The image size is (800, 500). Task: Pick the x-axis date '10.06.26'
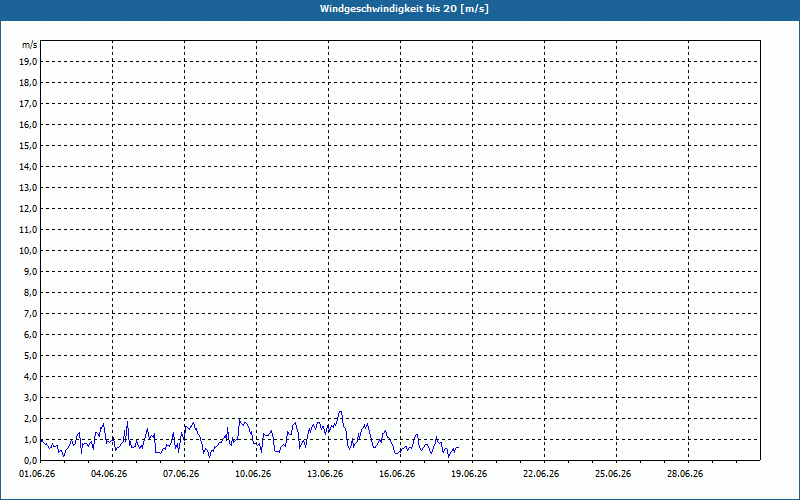pyautogui.click(x=253, y=474)
